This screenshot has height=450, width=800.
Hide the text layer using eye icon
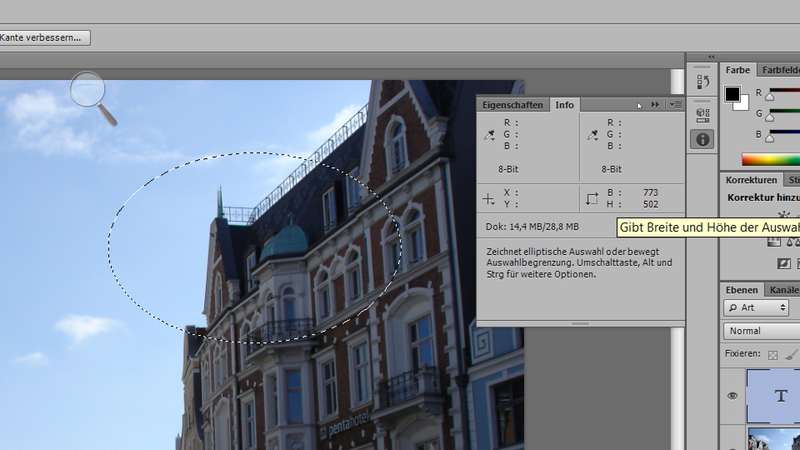click(x=733, y=396)
